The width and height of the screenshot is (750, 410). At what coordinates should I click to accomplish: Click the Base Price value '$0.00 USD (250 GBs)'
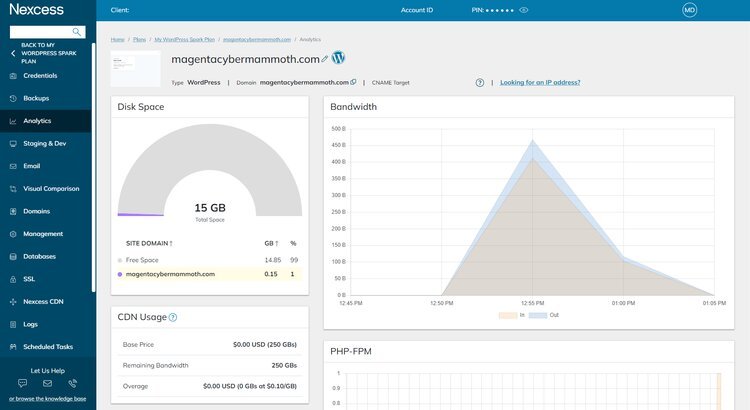pos(265,344)
